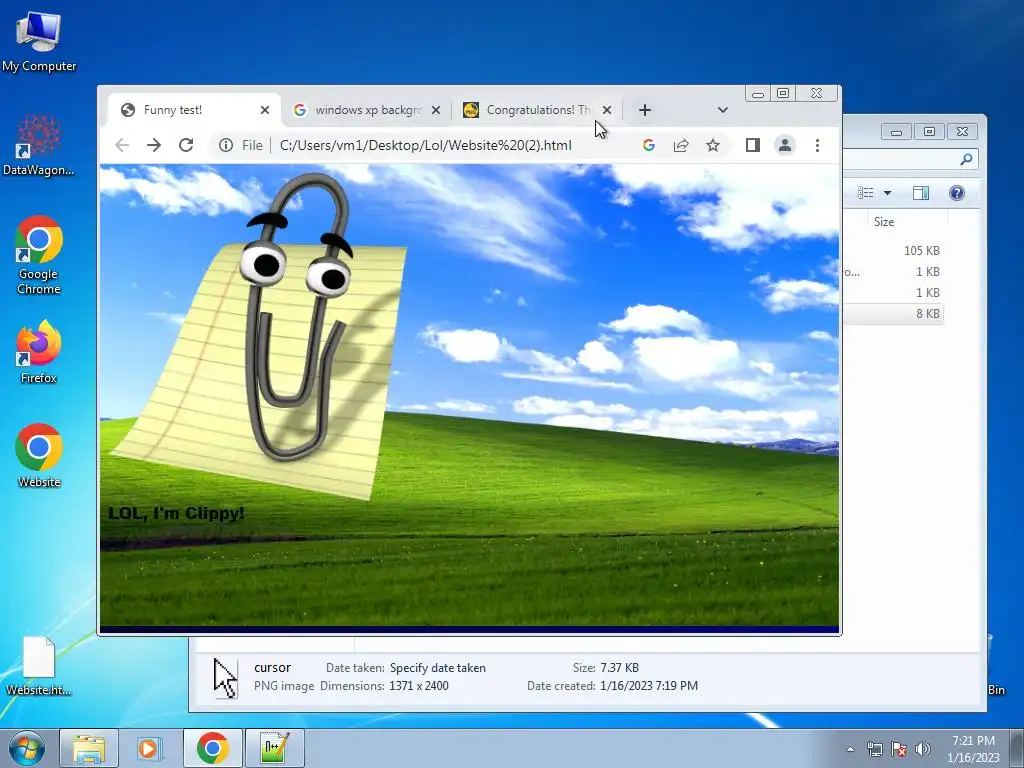Click "Specify date taken" field

[x=438, y=668]
